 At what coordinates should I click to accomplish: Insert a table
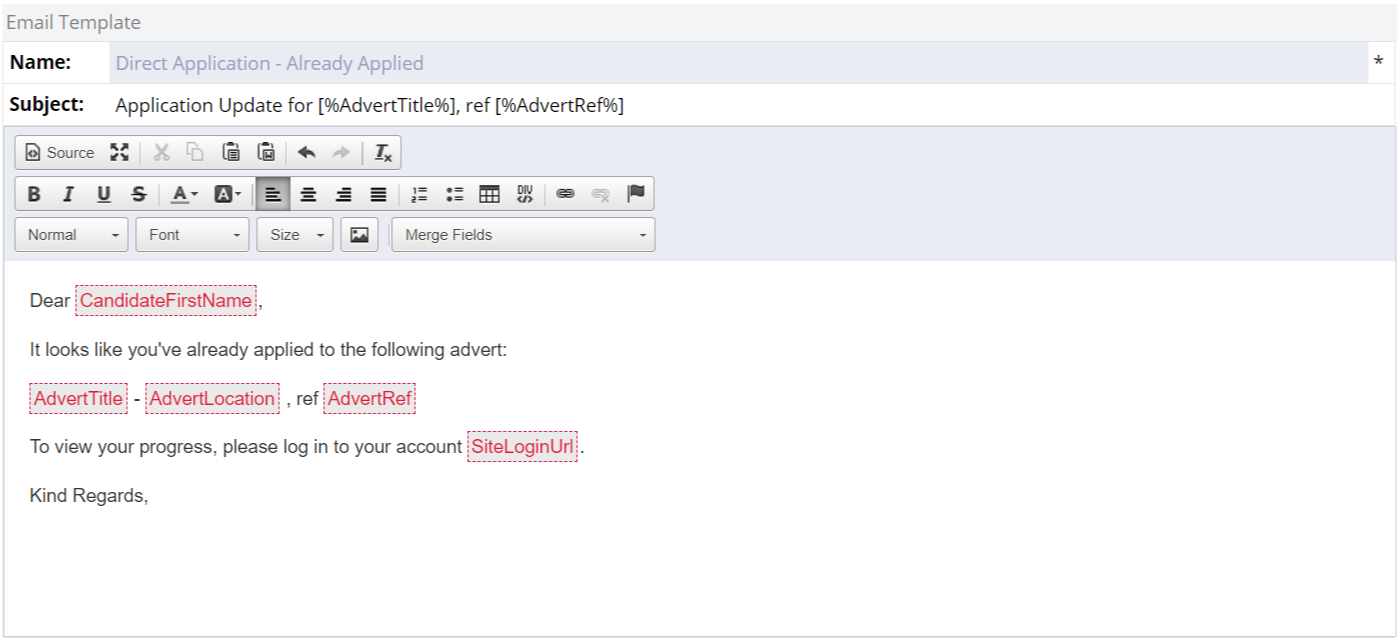[x=490, y=194]
